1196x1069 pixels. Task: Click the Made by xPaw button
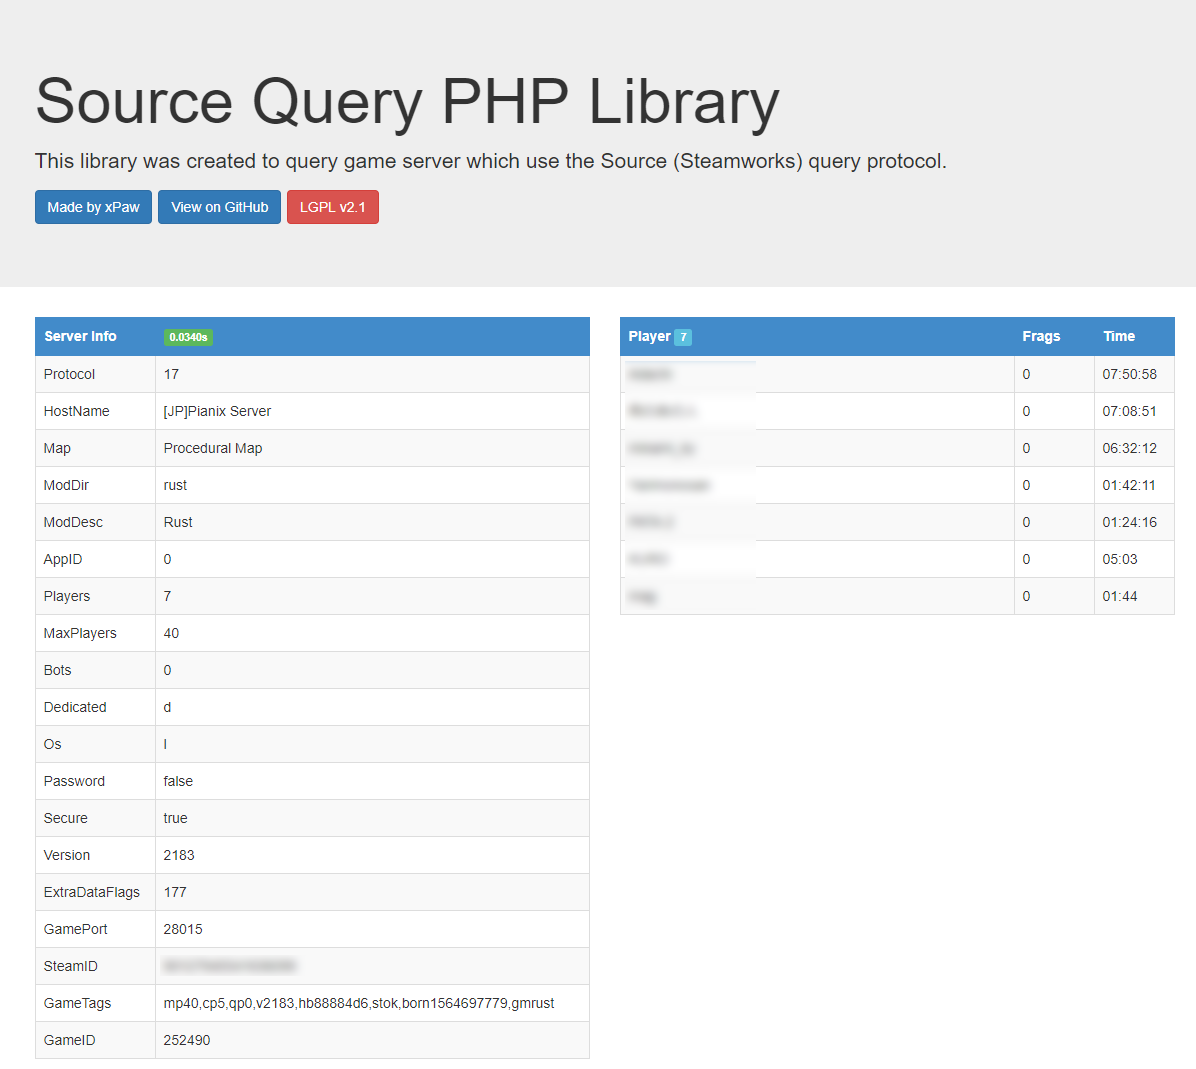93,207
